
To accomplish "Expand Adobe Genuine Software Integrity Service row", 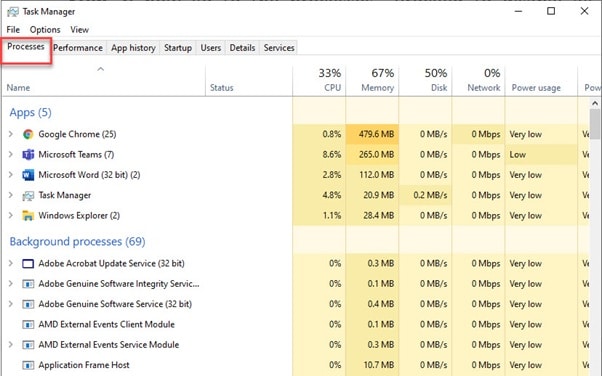I will (x=11, y=284).
